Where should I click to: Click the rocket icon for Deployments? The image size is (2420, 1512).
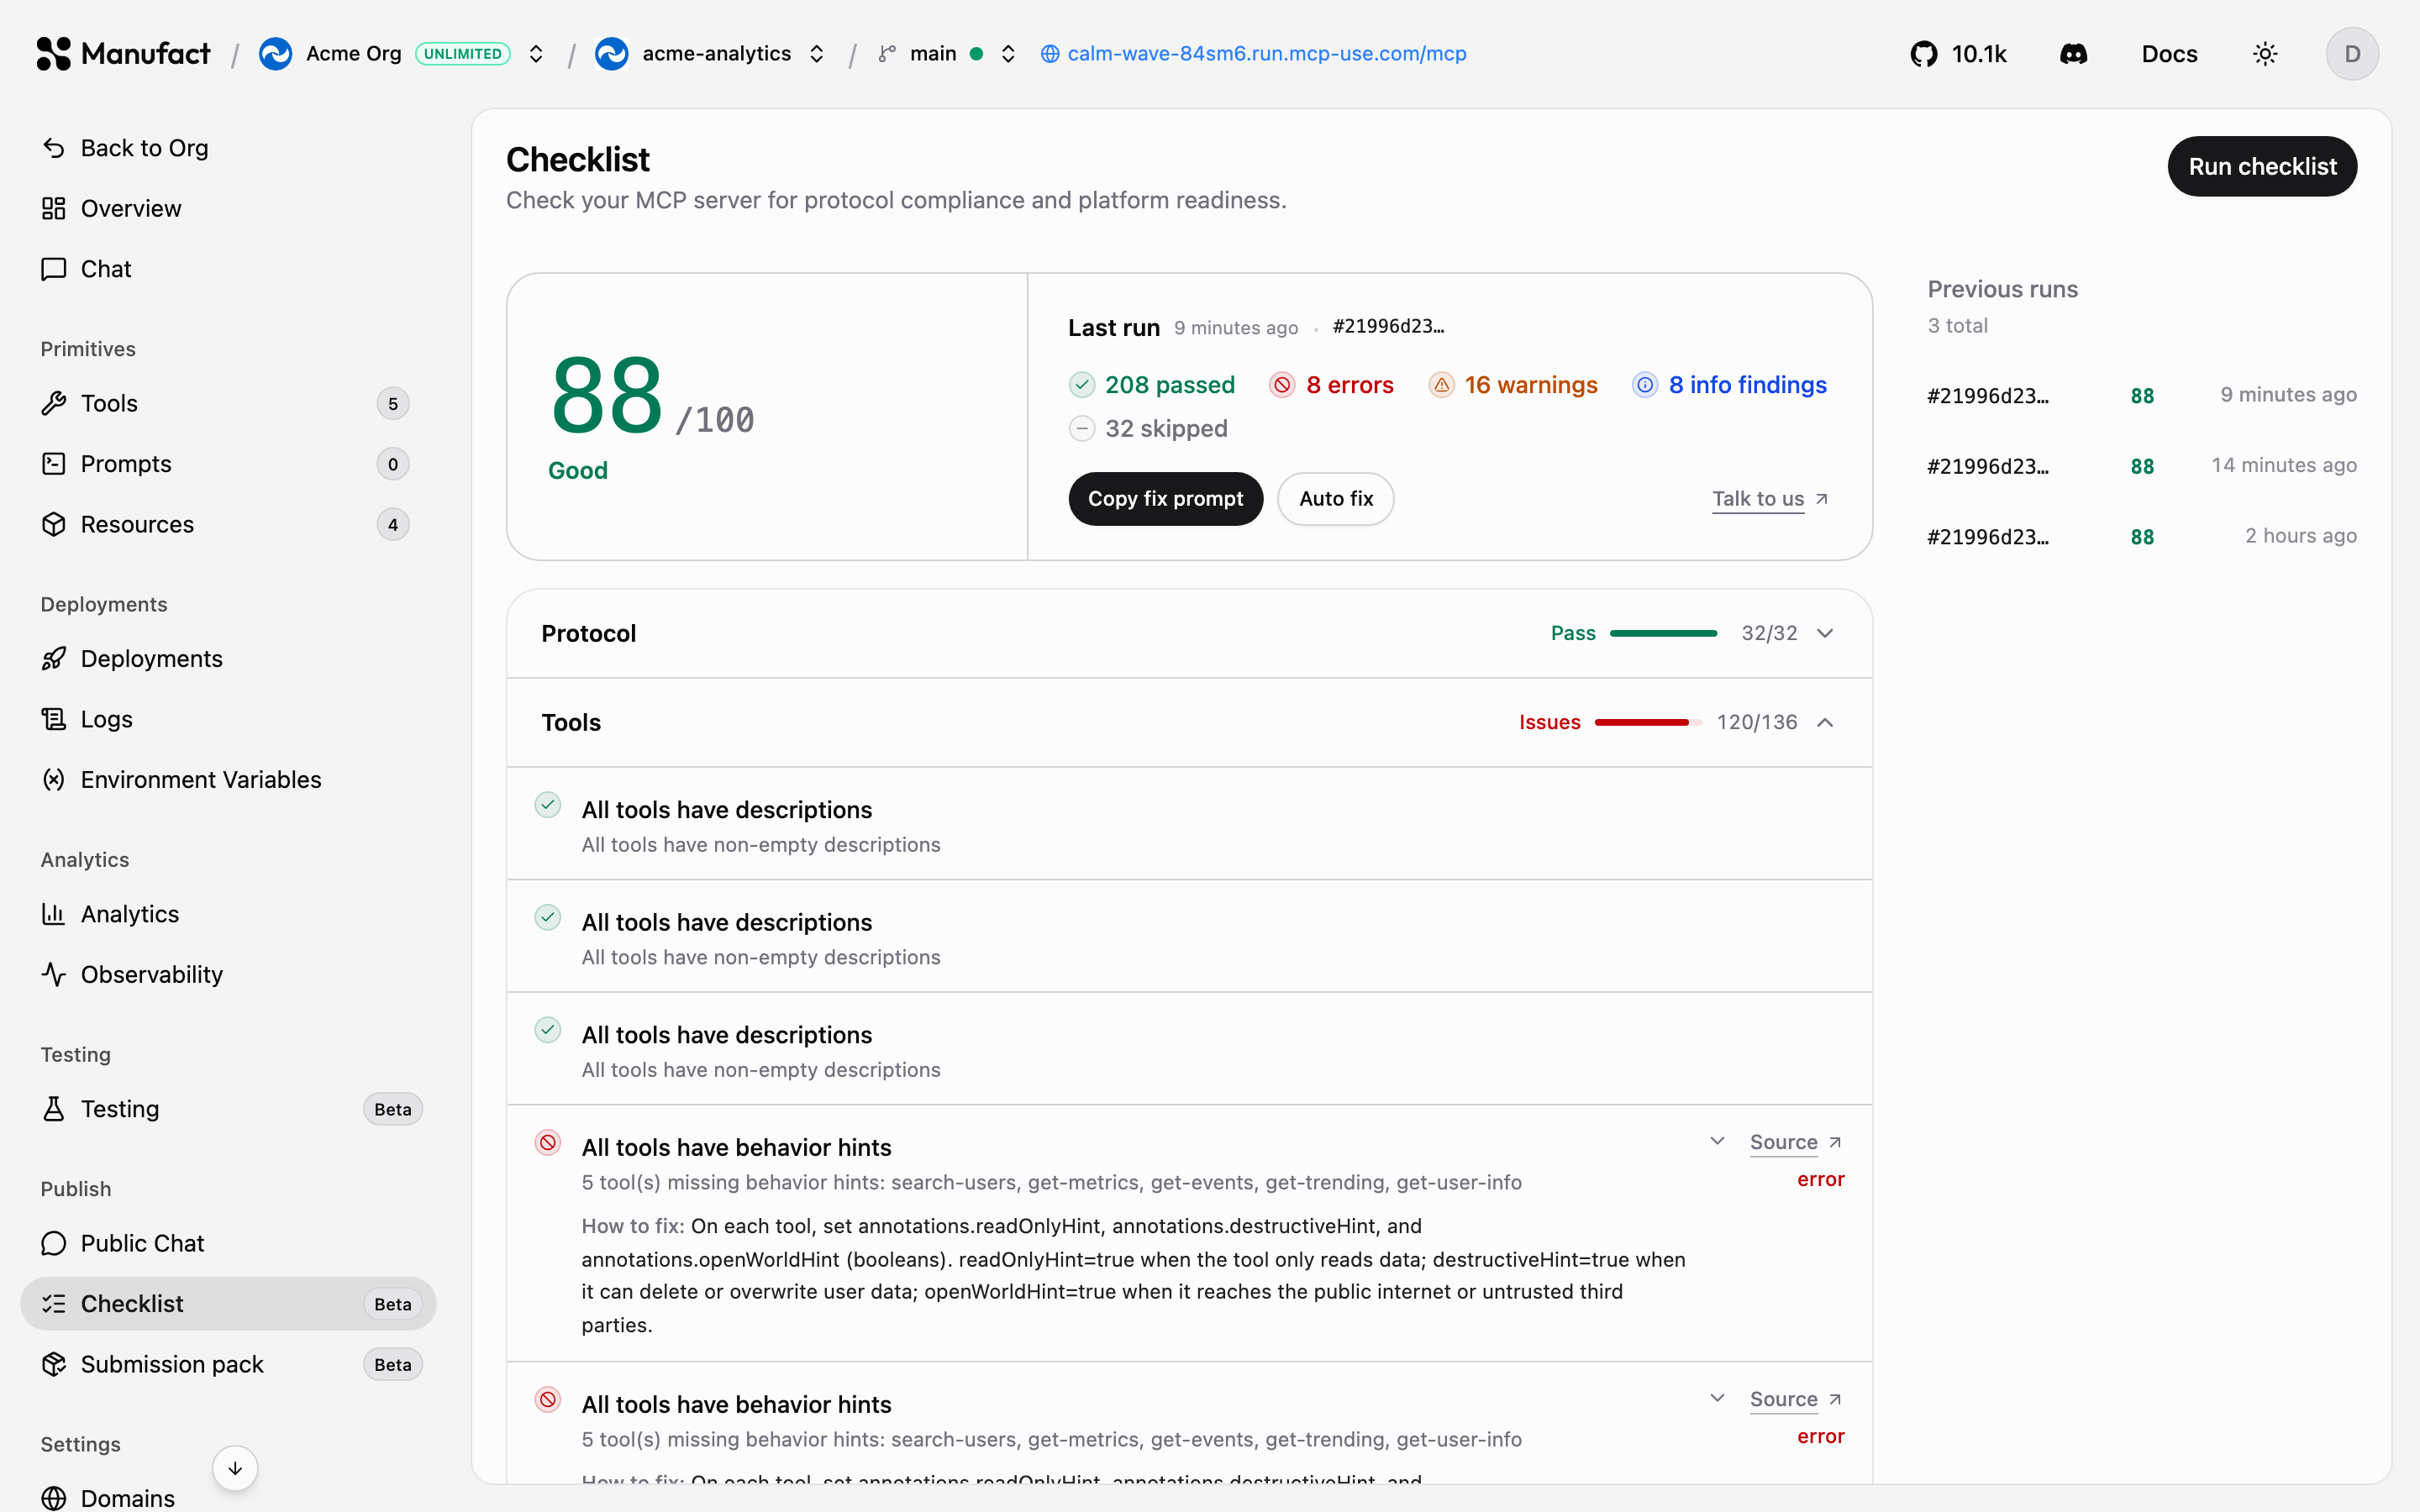pos(54,659)
